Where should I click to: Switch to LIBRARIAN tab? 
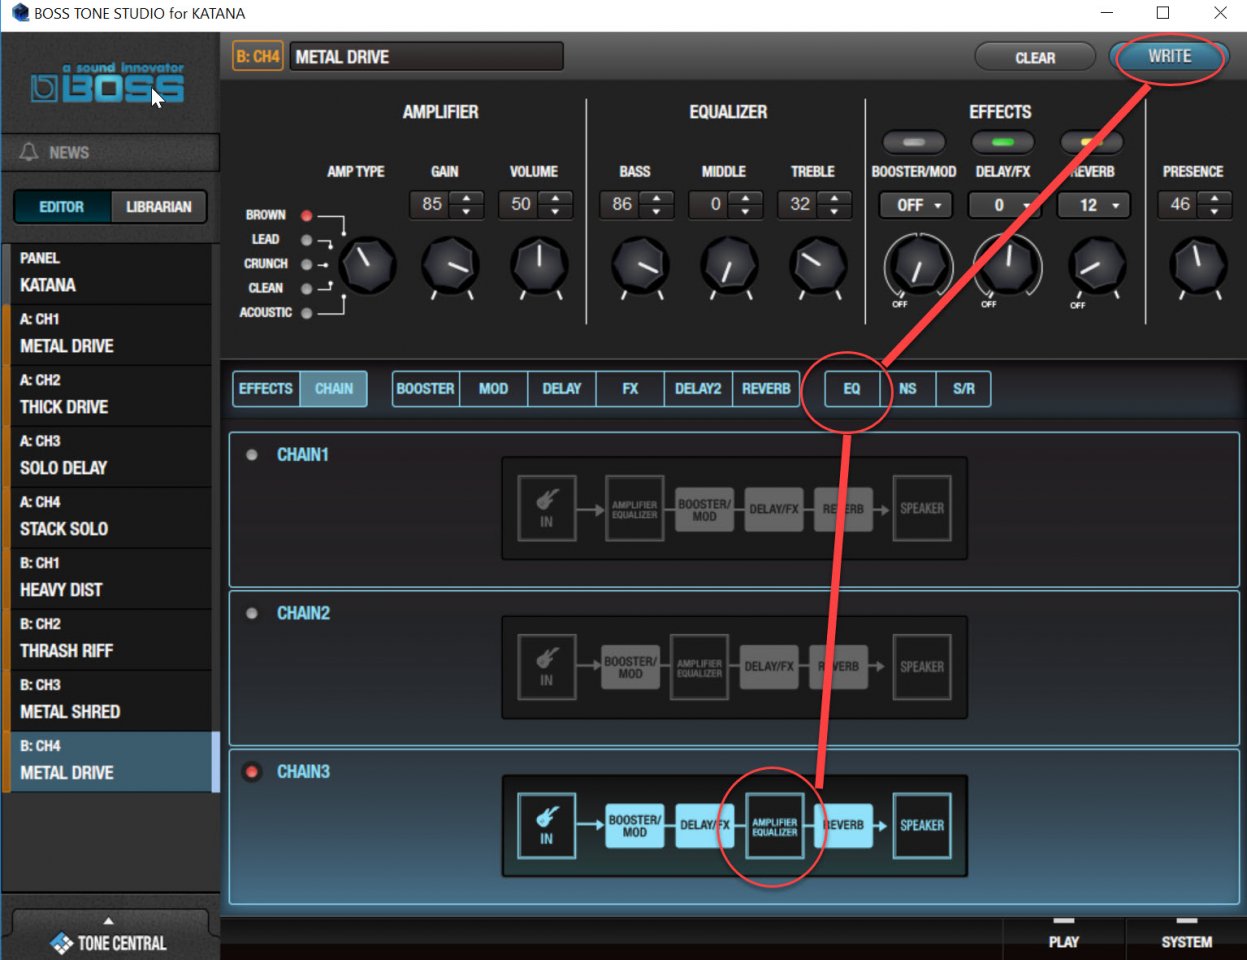tap(159, 207)
